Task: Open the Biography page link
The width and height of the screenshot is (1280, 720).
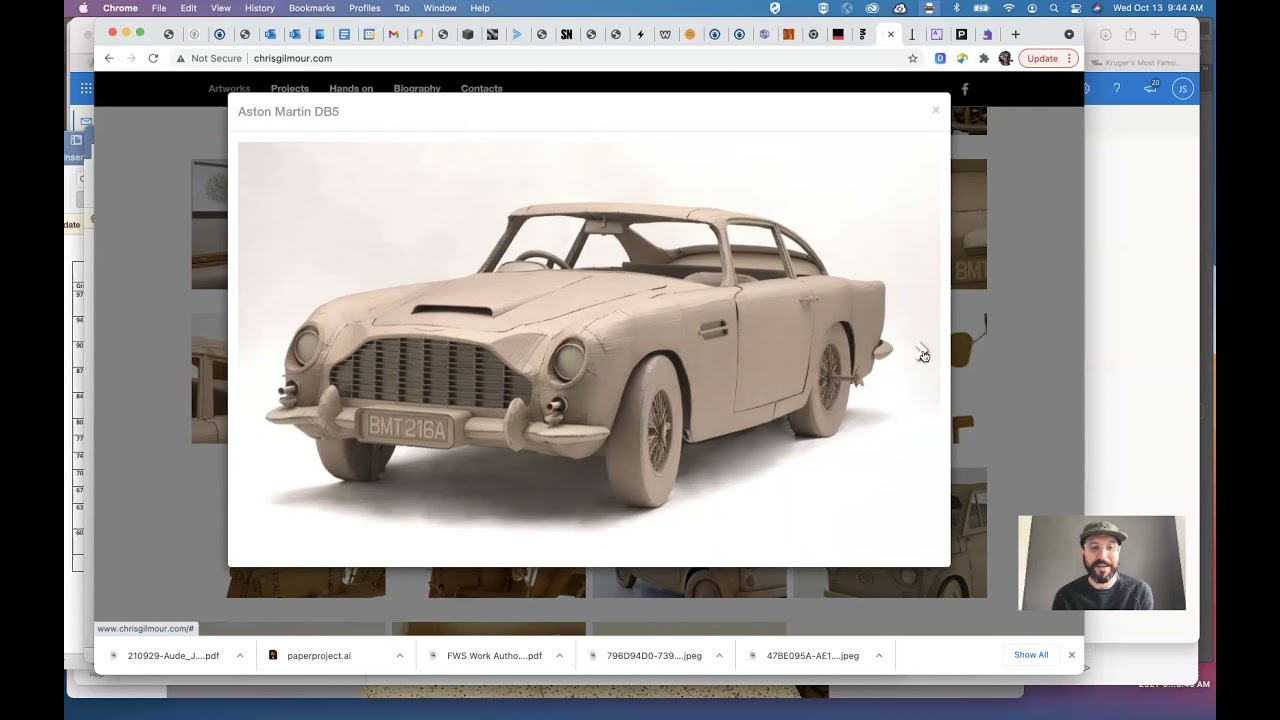Action: [x=417, y=89]
